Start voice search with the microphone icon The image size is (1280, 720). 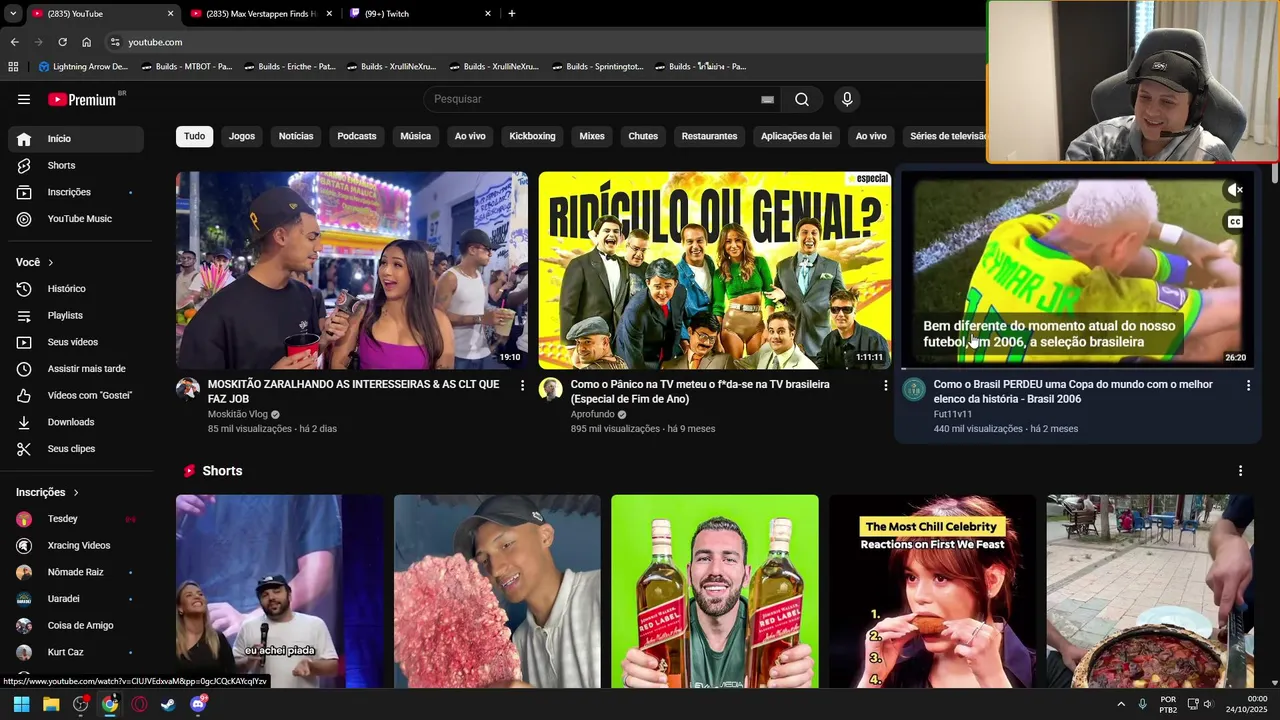tap(847, 99)
